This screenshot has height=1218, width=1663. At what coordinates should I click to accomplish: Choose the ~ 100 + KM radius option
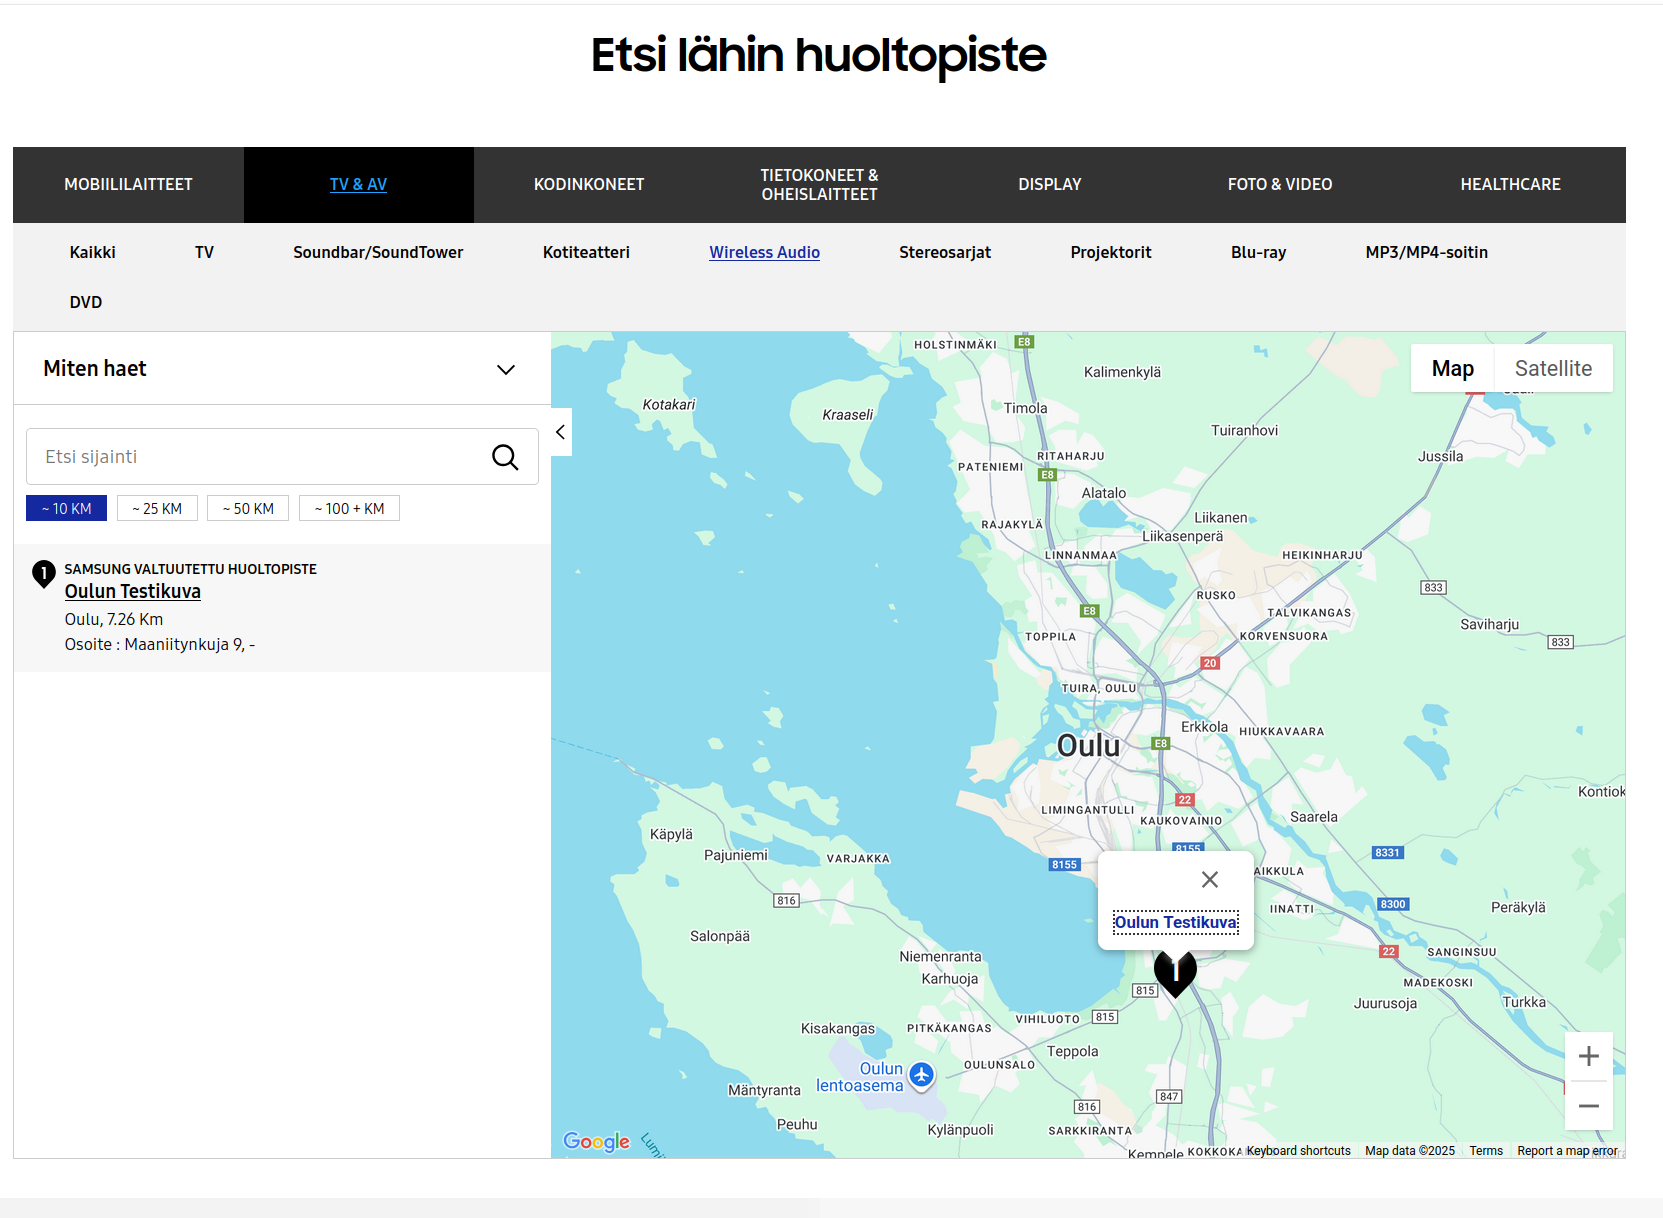point(349,509)
